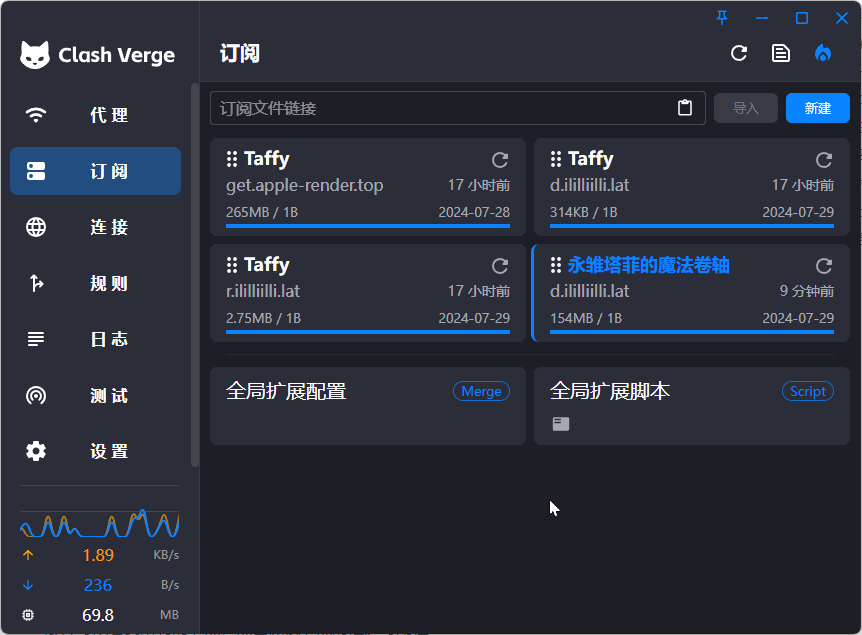Viewport: 862px width, 635px height.
Task: Click the file icon in 全局扩展脚本 card
Action: click(562, 424)
